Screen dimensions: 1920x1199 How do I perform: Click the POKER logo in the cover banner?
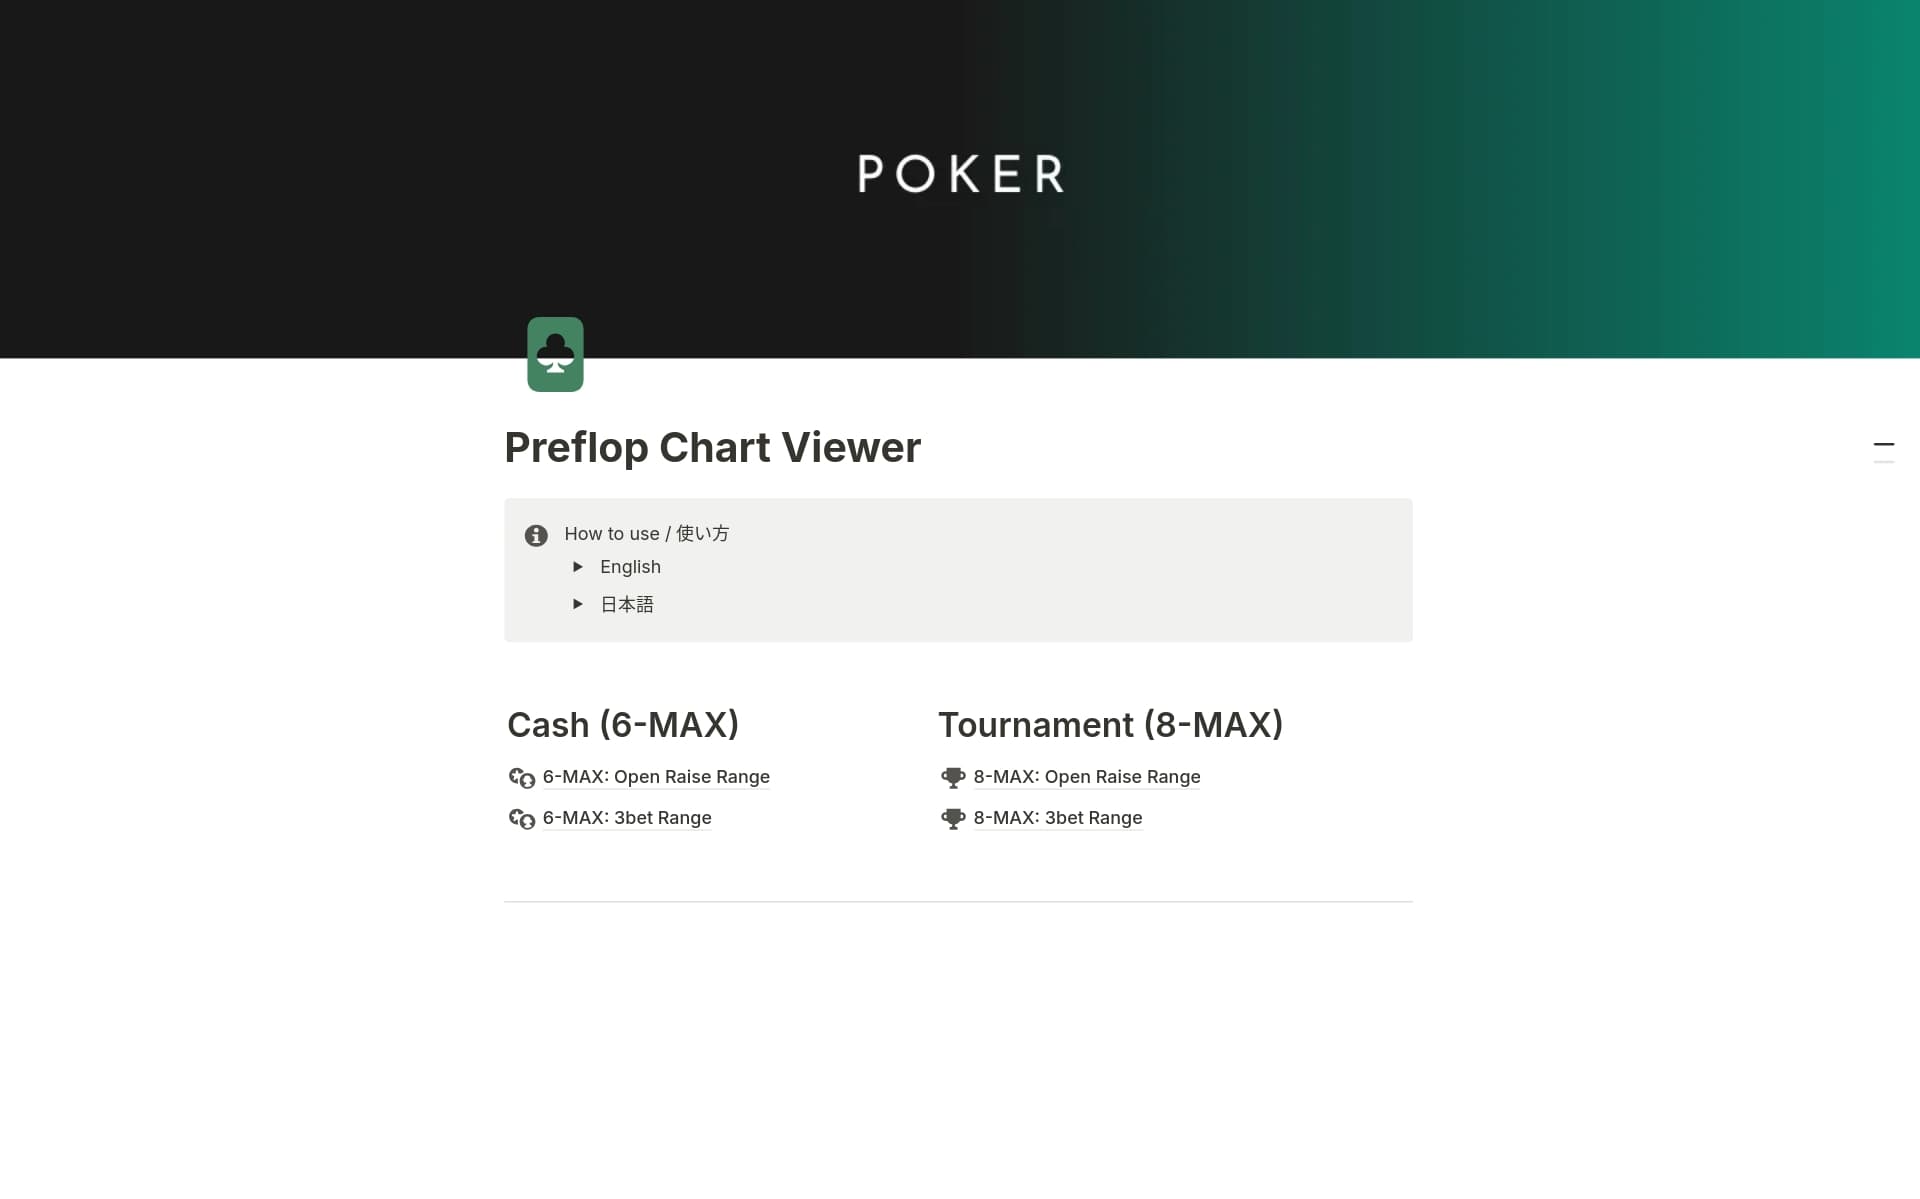[959, 174]
